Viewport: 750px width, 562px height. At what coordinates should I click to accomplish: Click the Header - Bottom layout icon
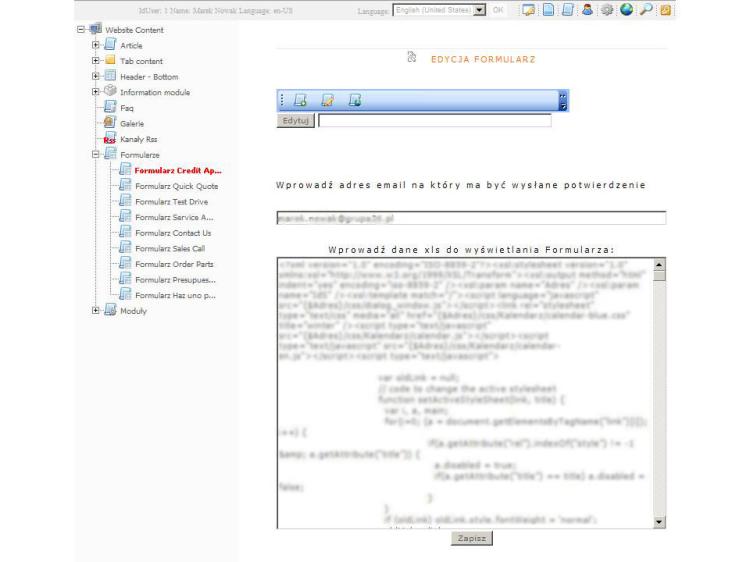point(110,76)
